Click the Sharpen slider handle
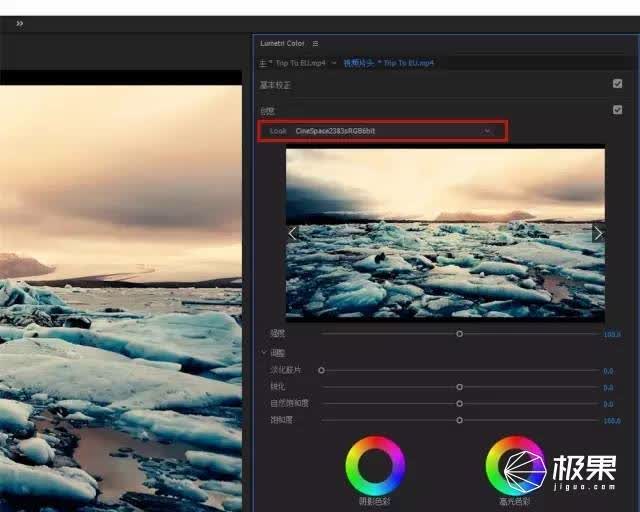Viewport: 640px width, 512px height. pos(460,387)
